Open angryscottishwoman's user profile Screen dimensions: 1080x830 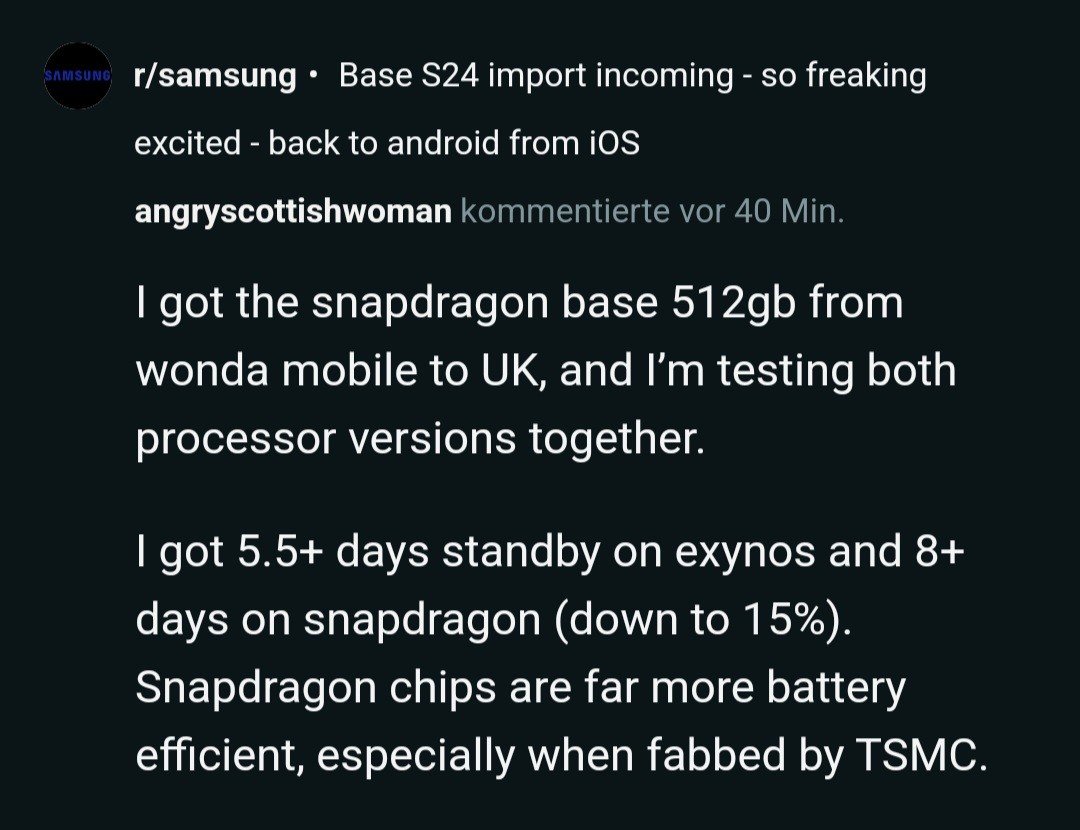[x=293, y=212]
